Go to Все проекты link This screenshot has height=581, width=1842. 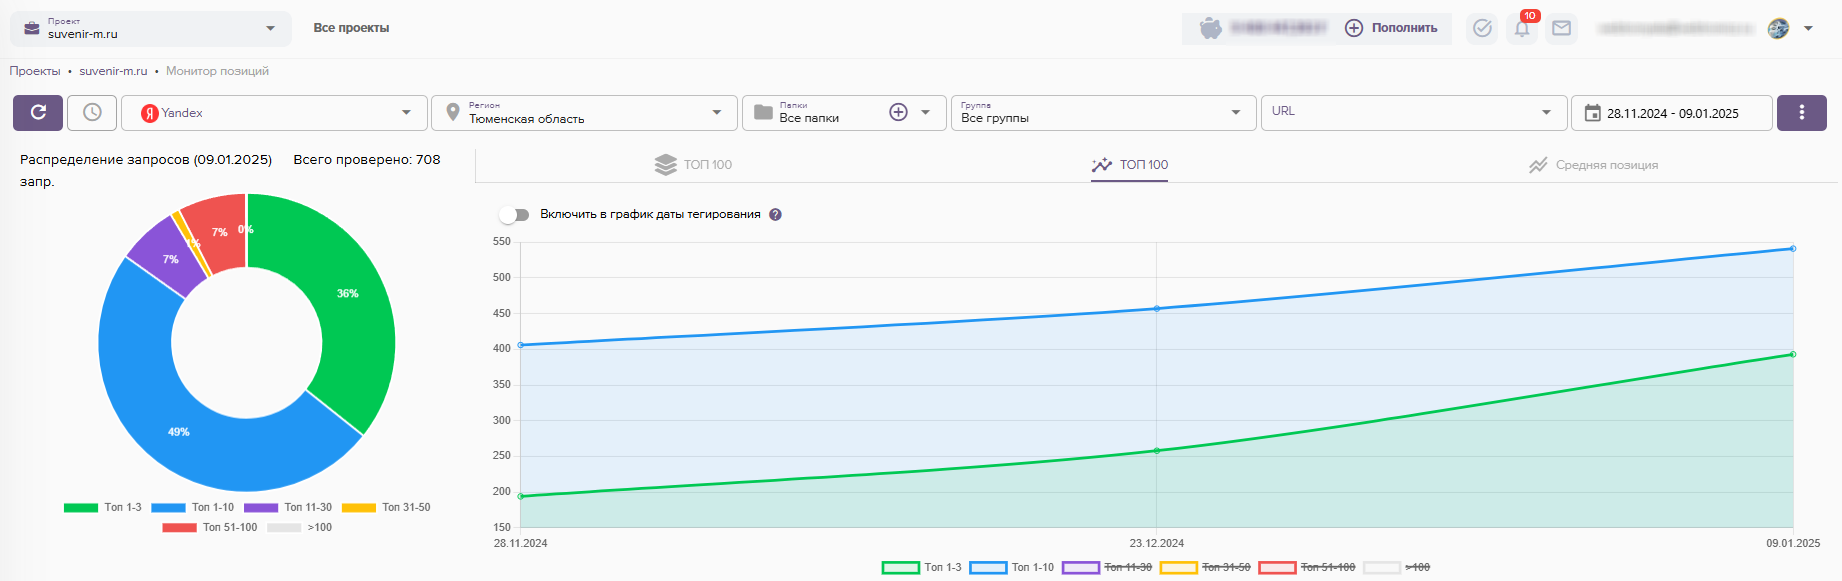coord(351,28)
